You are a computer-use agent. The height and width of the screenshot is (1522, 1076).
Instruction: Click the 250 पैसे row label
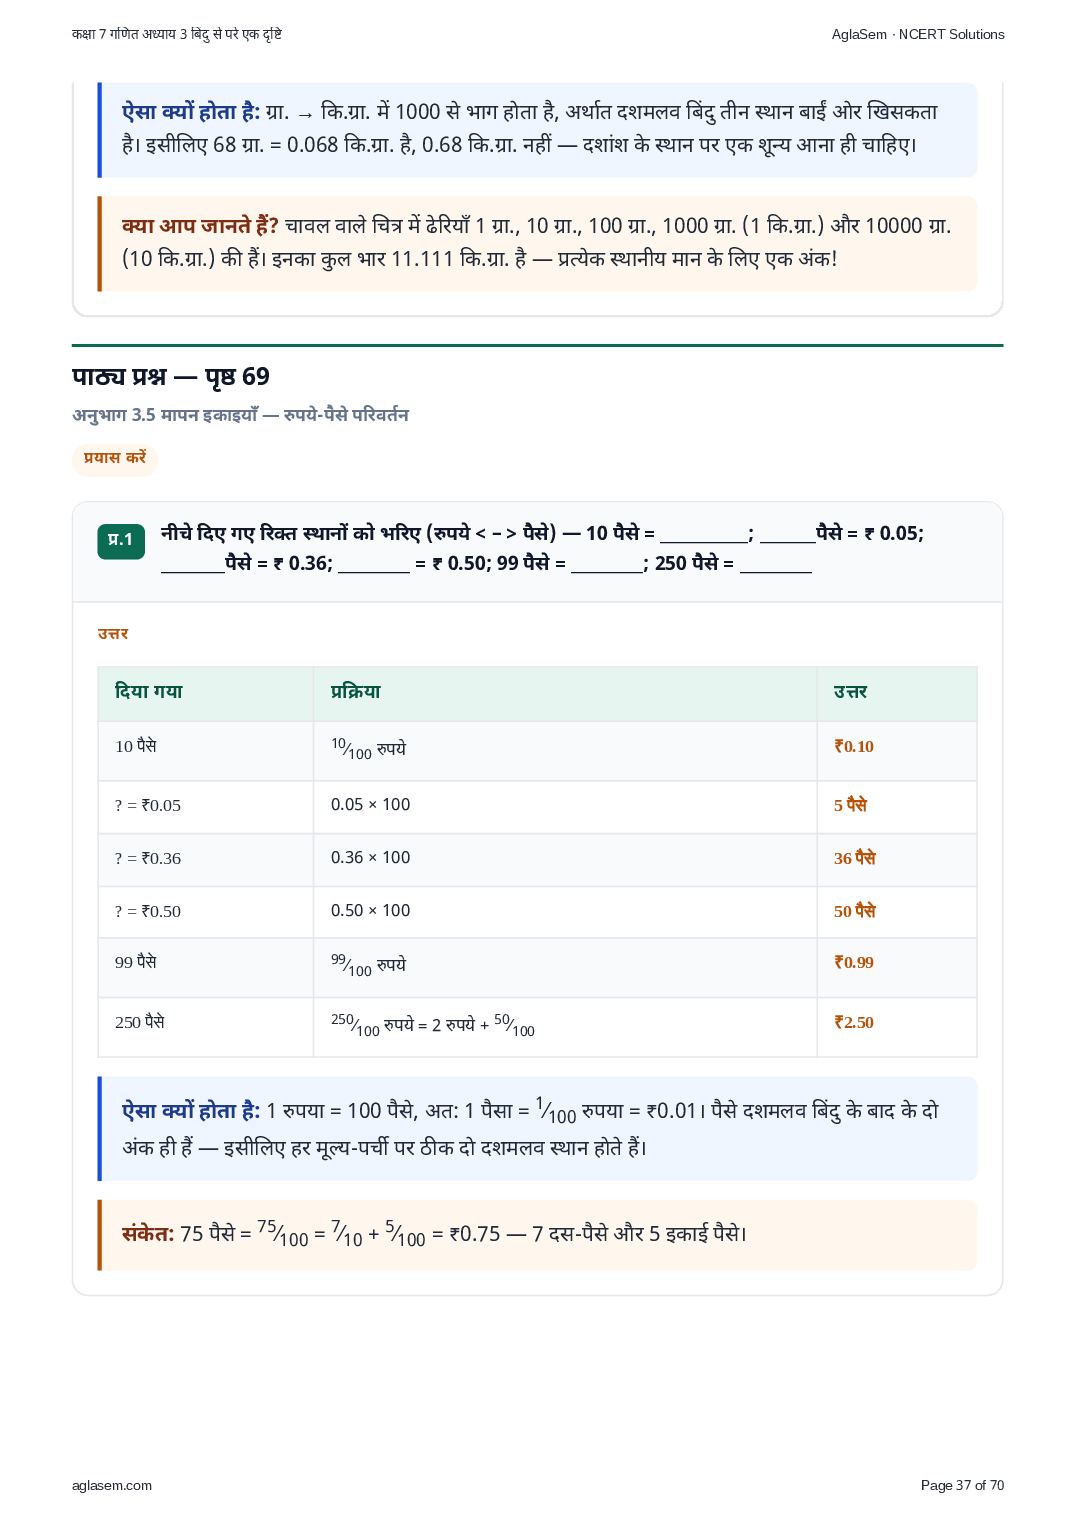[x=140, y=1022]
